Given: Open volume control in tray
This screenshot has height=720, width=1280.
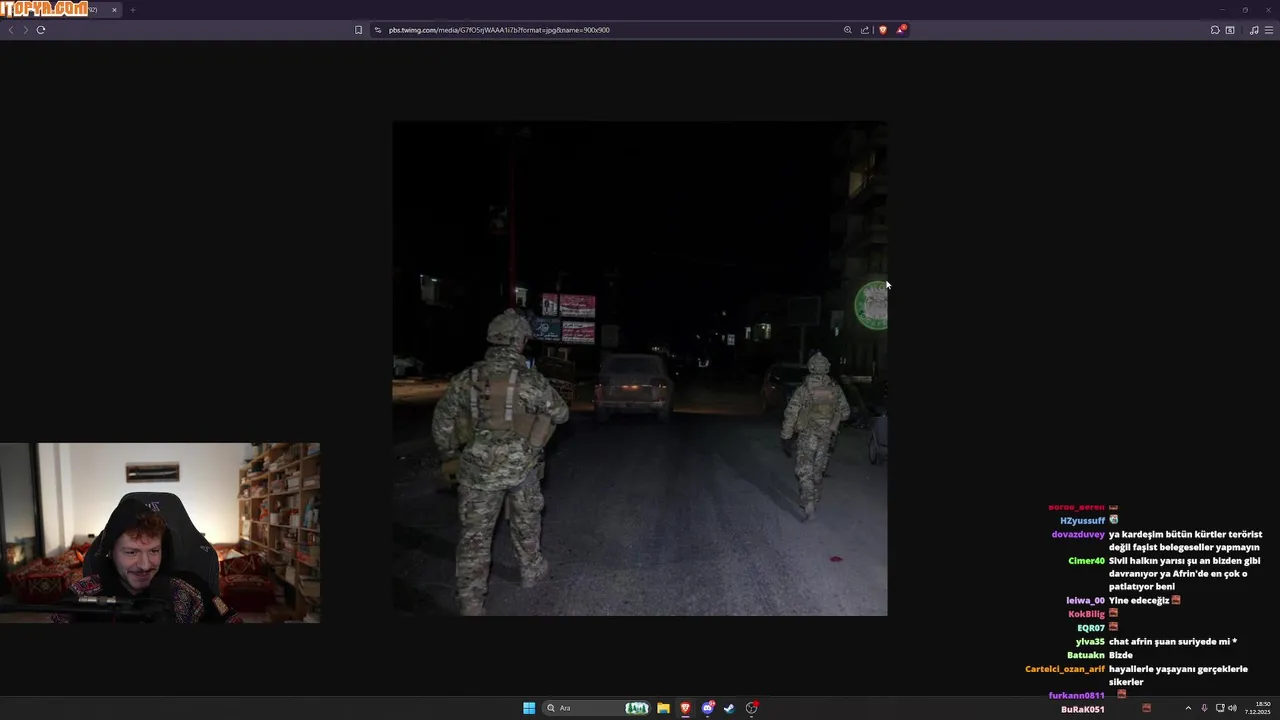Looking at the screenshot, I should click(x=1232, y=708).
